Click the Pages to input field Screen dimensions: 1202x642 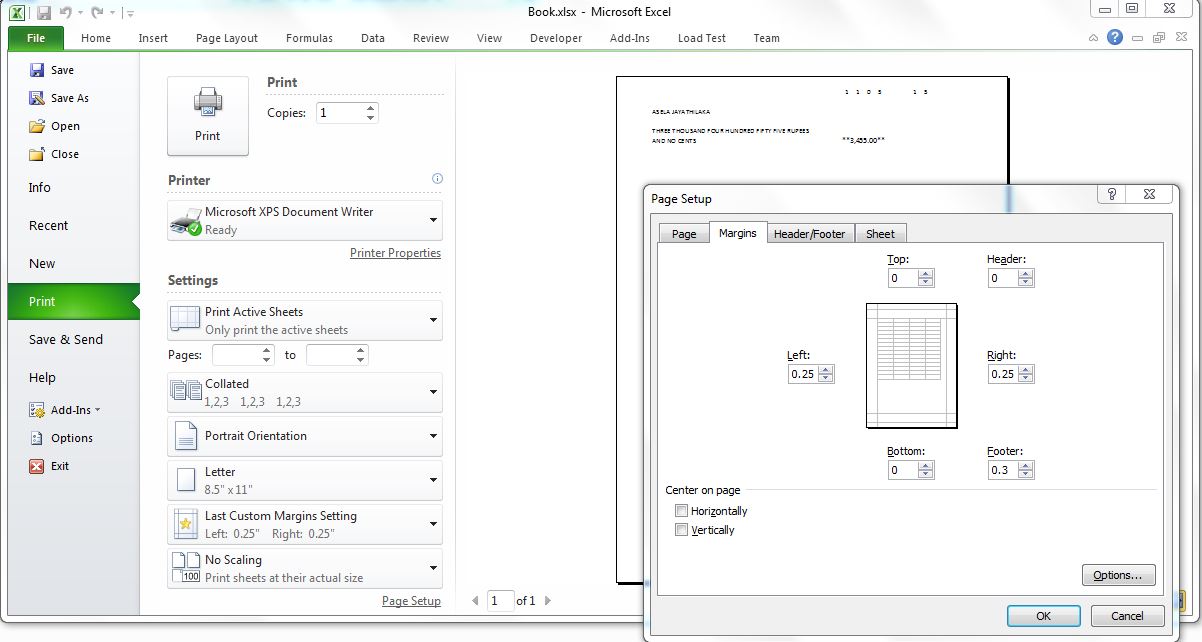(x=331, y=355)
